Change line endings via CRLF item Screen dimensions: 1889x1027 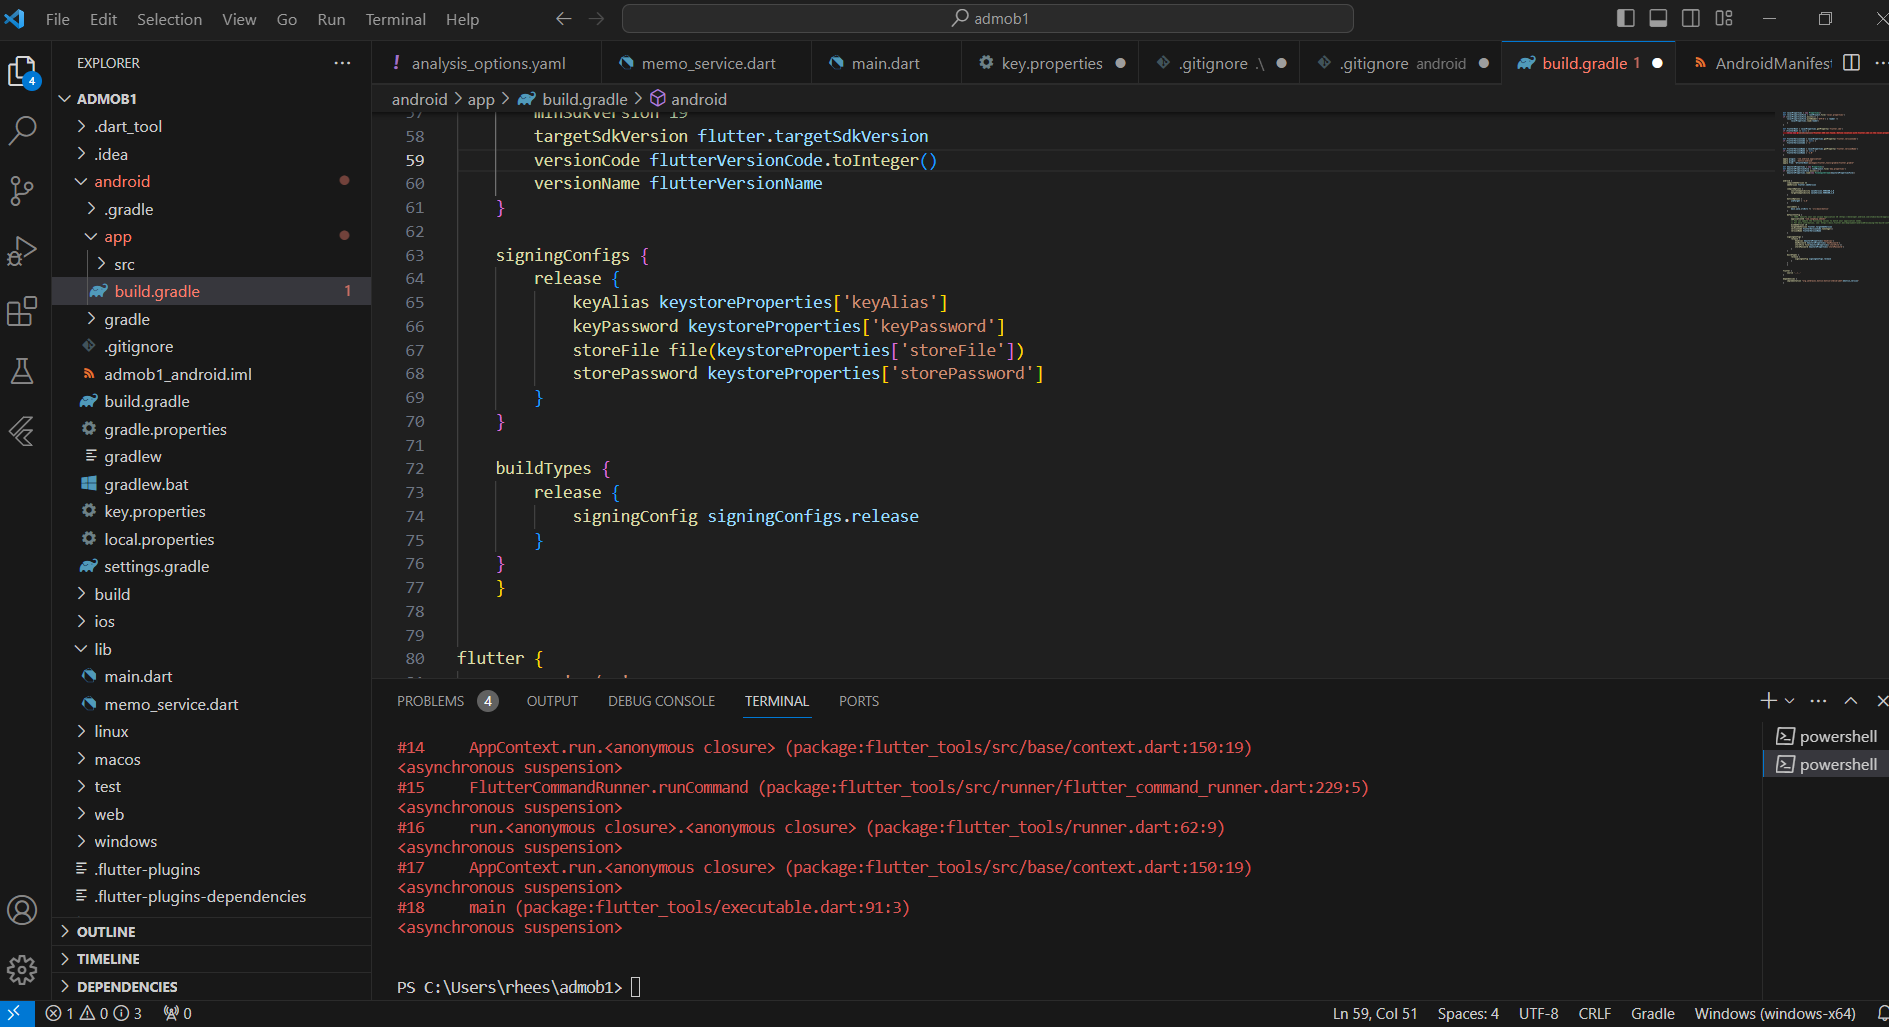pyautogui.click(x=1594, y=1013)
